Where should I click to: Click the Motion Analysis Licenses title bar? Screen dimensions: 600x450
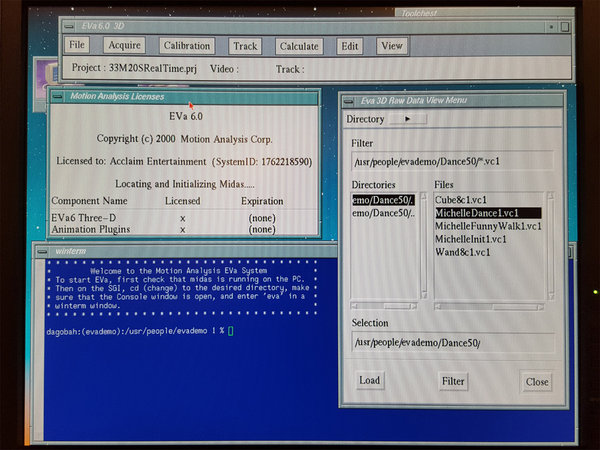pos(191,97)
